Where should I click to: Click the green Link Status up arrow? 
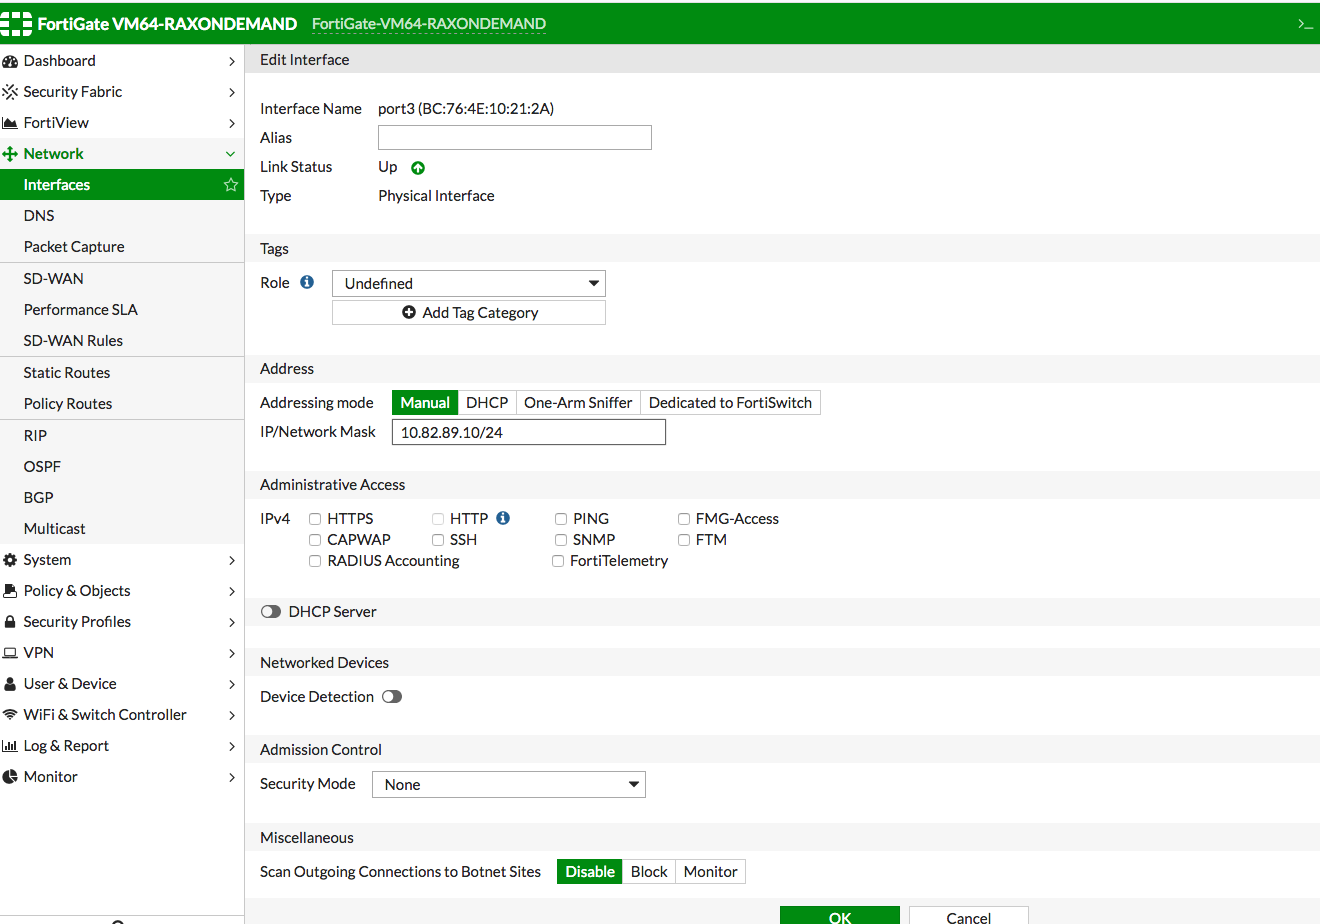[418, 168]
